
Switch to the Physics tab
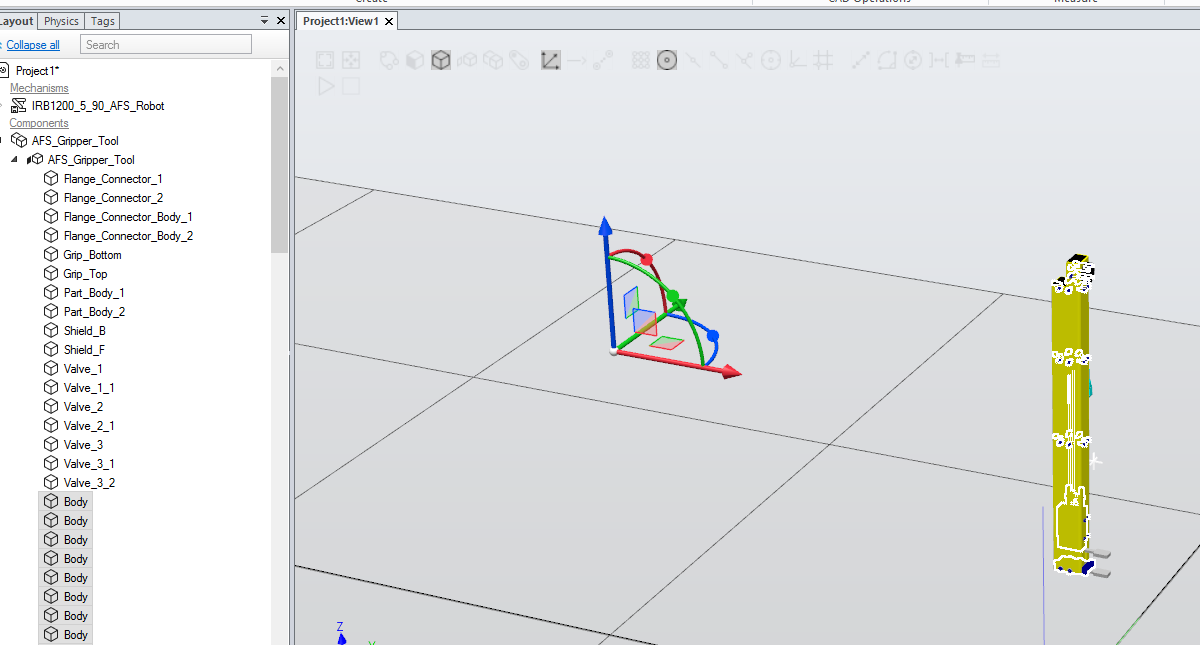62,21
